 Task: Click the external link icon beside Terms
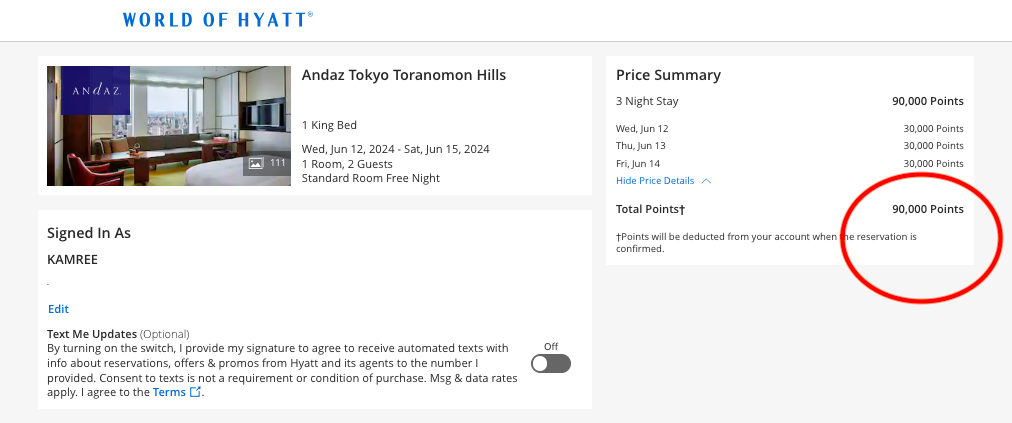point(196,393)
